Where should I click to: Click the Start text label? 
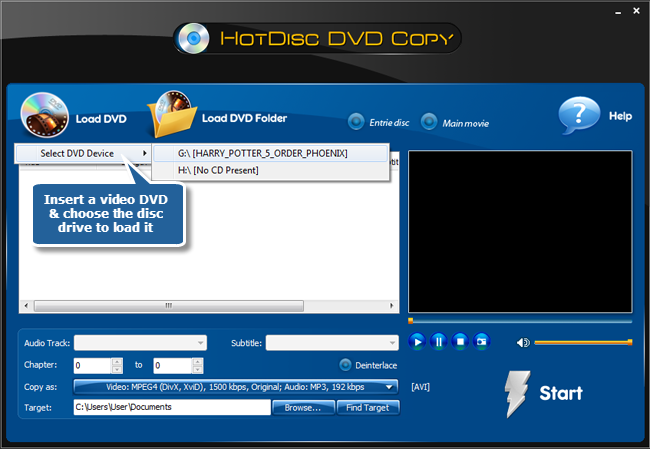click(x=561, y=393)
